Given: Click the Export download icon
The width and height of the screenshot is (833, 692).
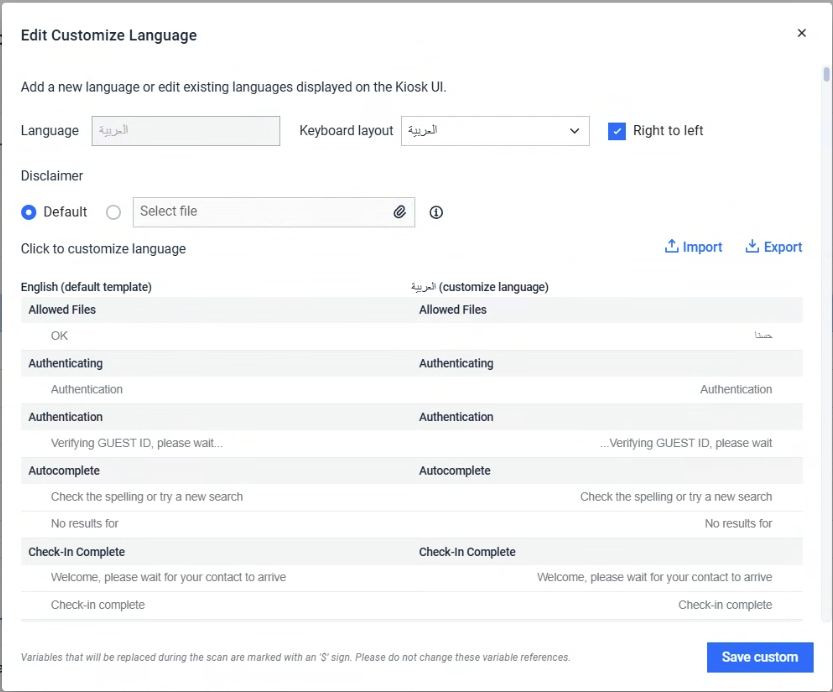Looking at the screenshot, I should pos(752,247).
